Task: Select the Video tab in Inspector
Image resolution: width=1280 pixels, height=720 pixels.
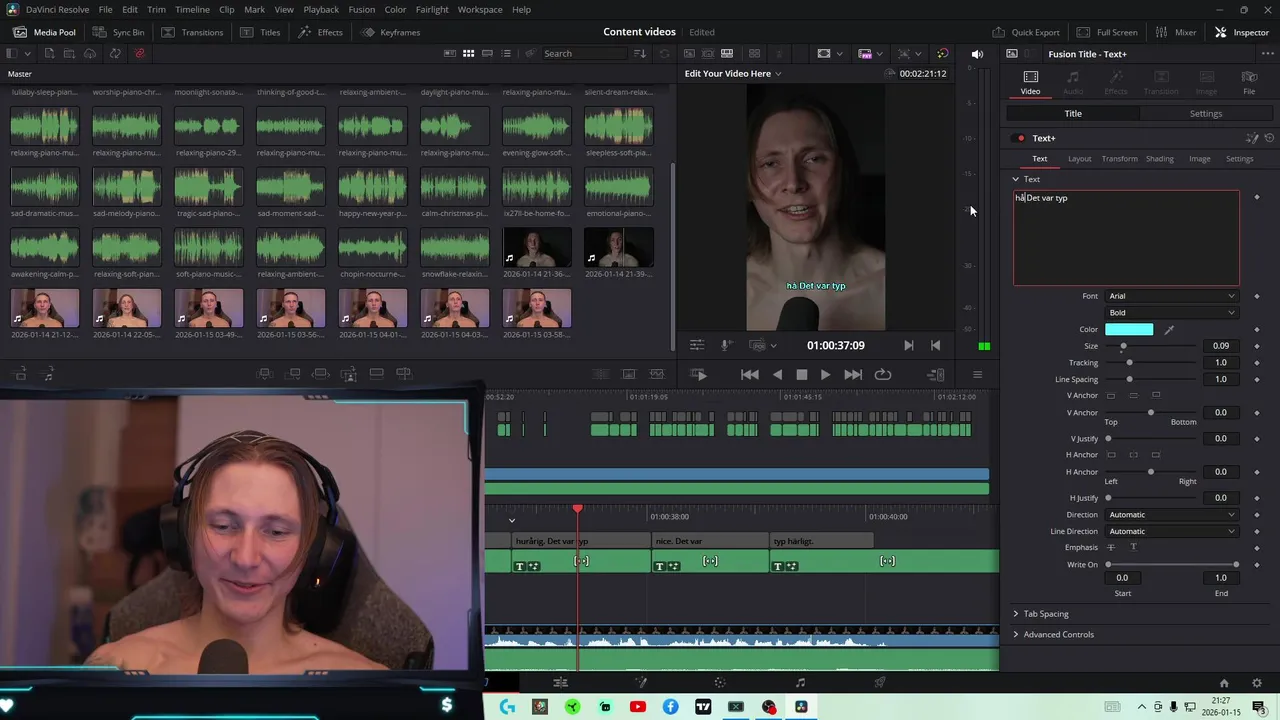Action: [1030, 83]
